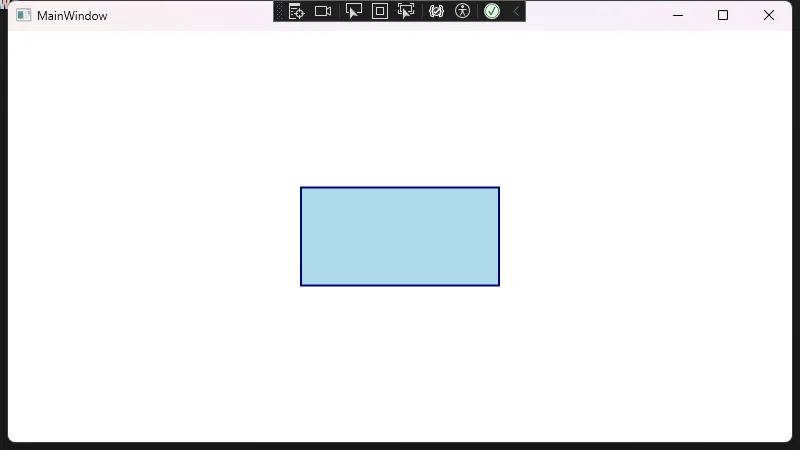
Task: Click the XAML Live Preview camera icon
Action: point(323,11)
